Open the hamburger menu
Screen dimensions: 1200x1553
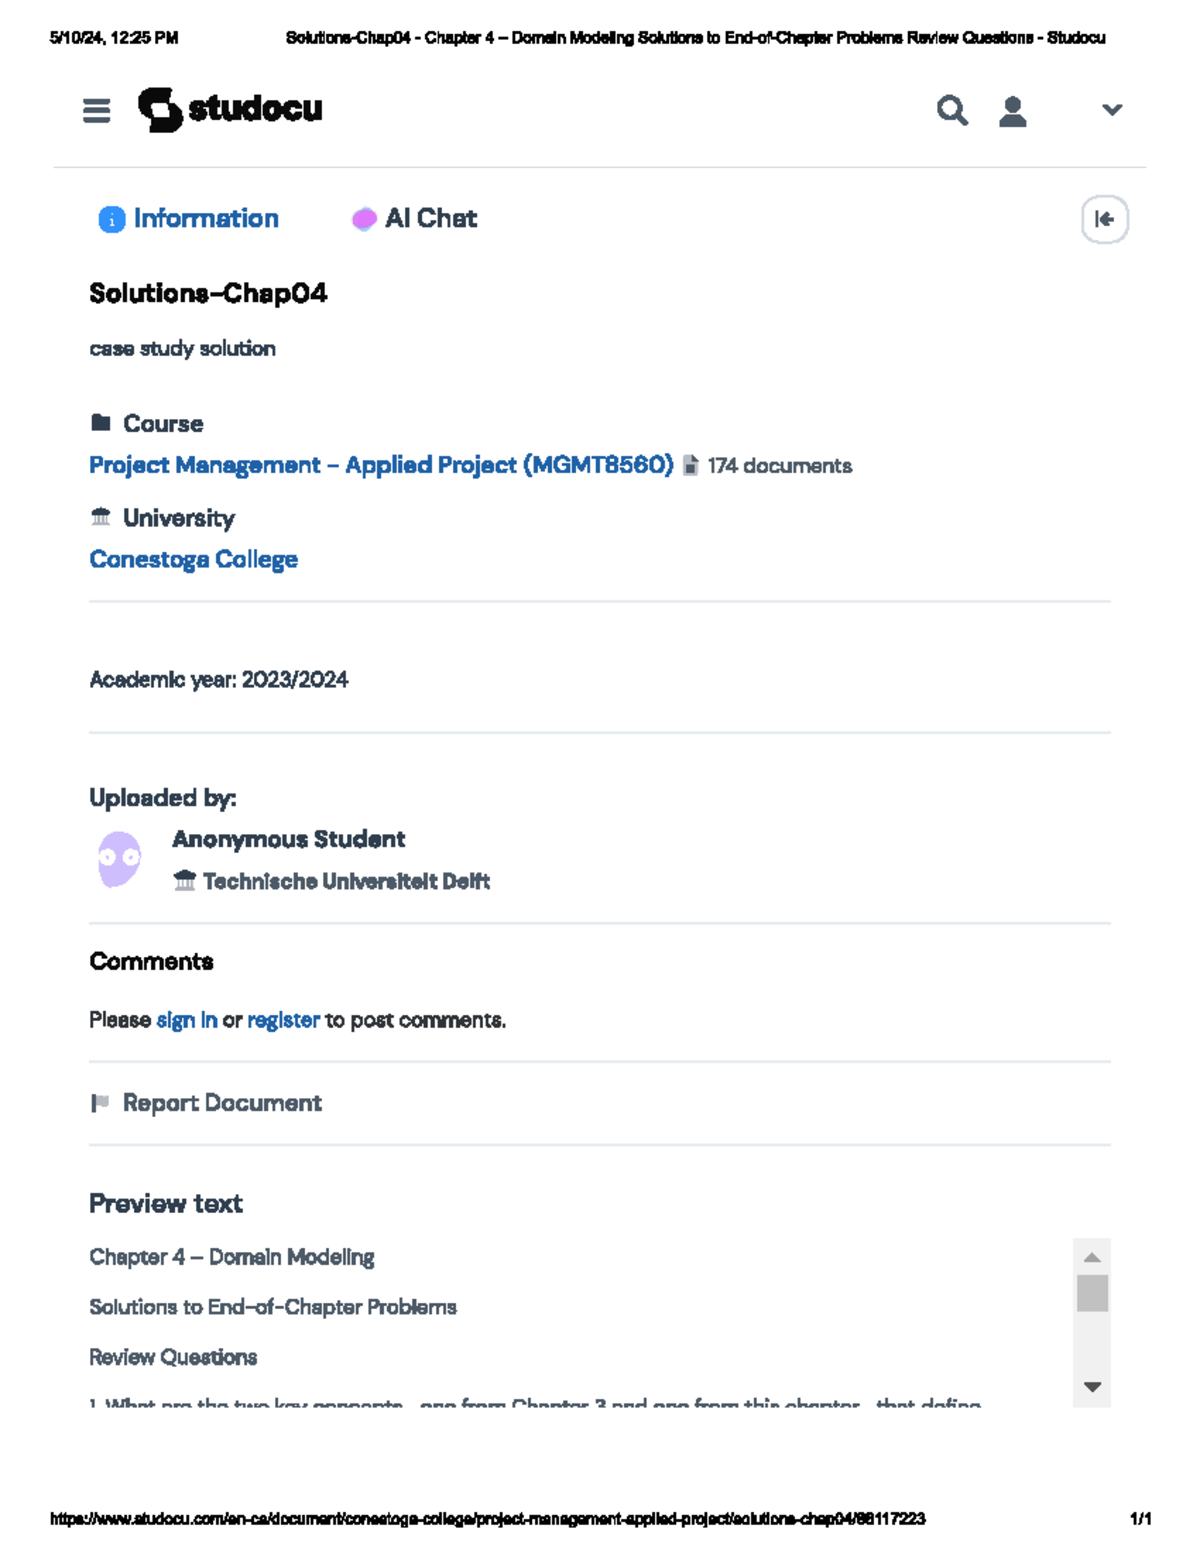tap(96, 110)
